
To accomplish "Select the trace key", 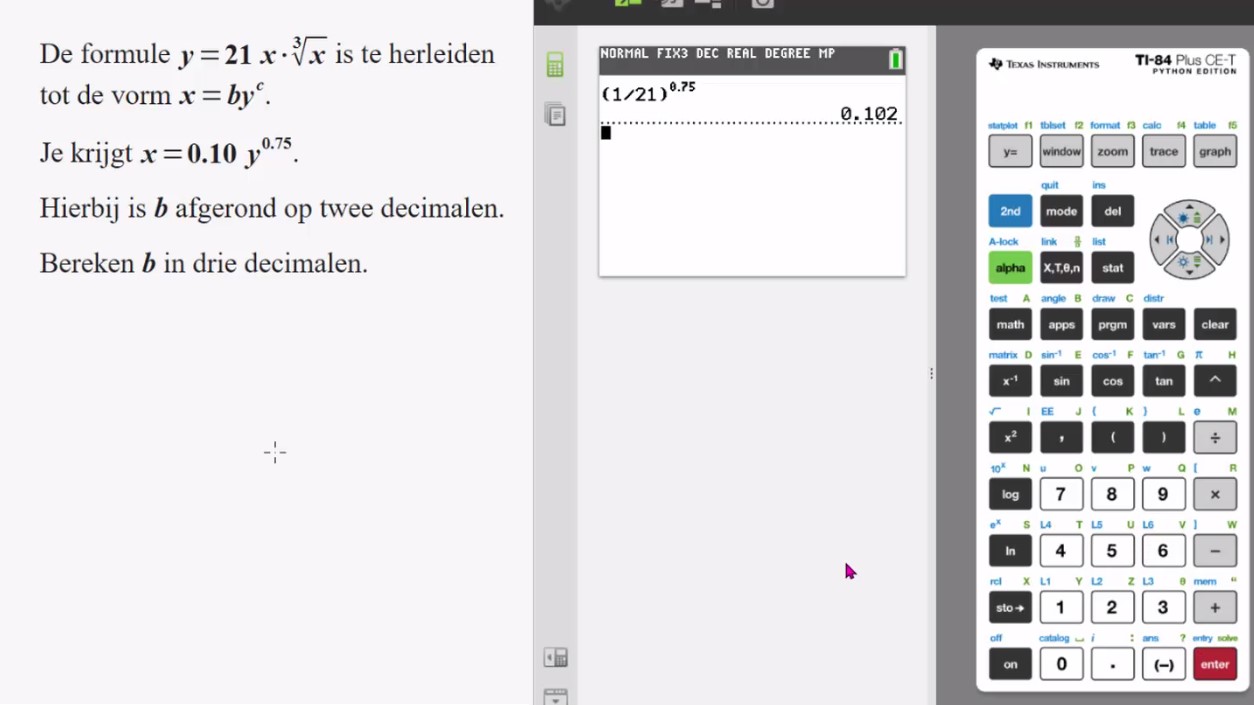I will pyautogui.click(x=1163, y=152).
